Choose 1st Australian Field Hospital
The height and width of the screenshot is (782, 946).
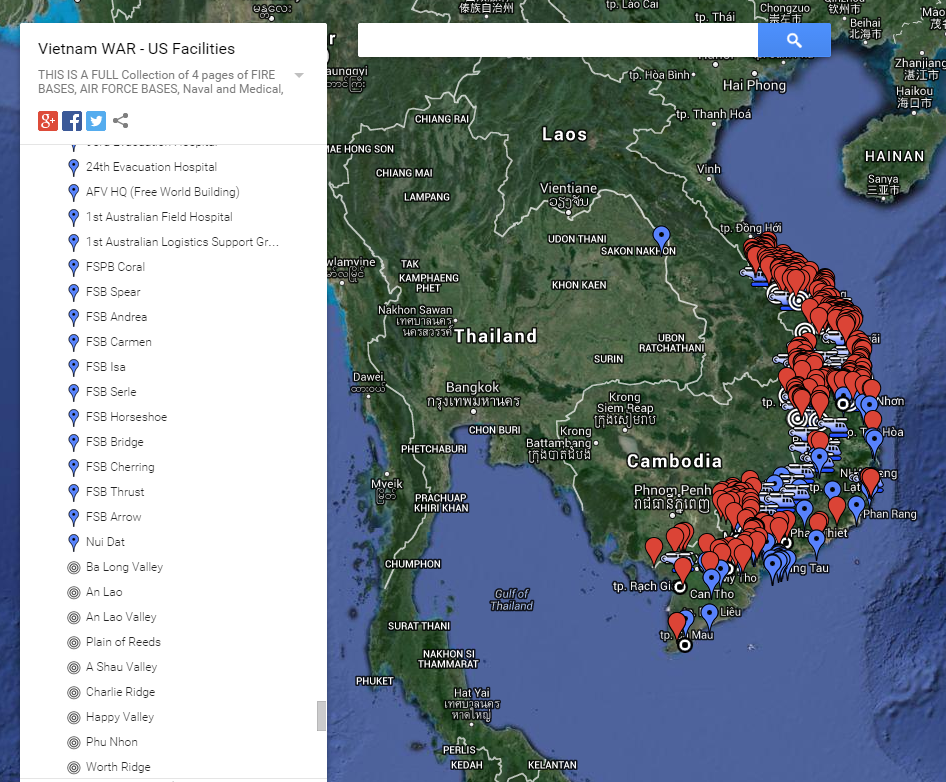click(x=159, y=217)
